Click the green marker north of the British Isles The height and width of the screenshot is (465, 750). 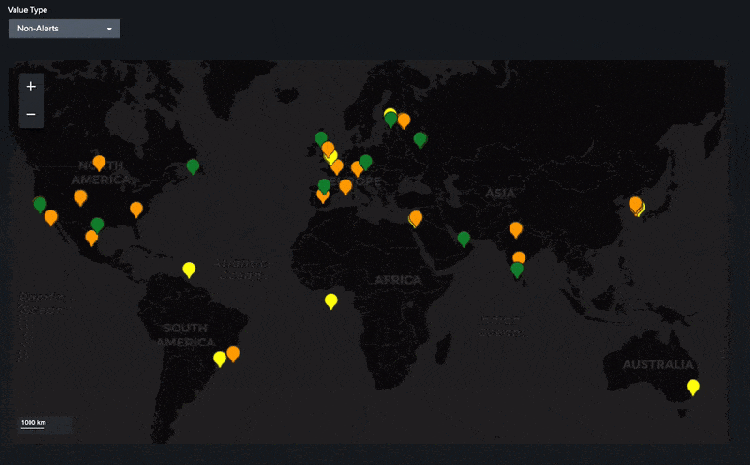click(x=321, y=138)
